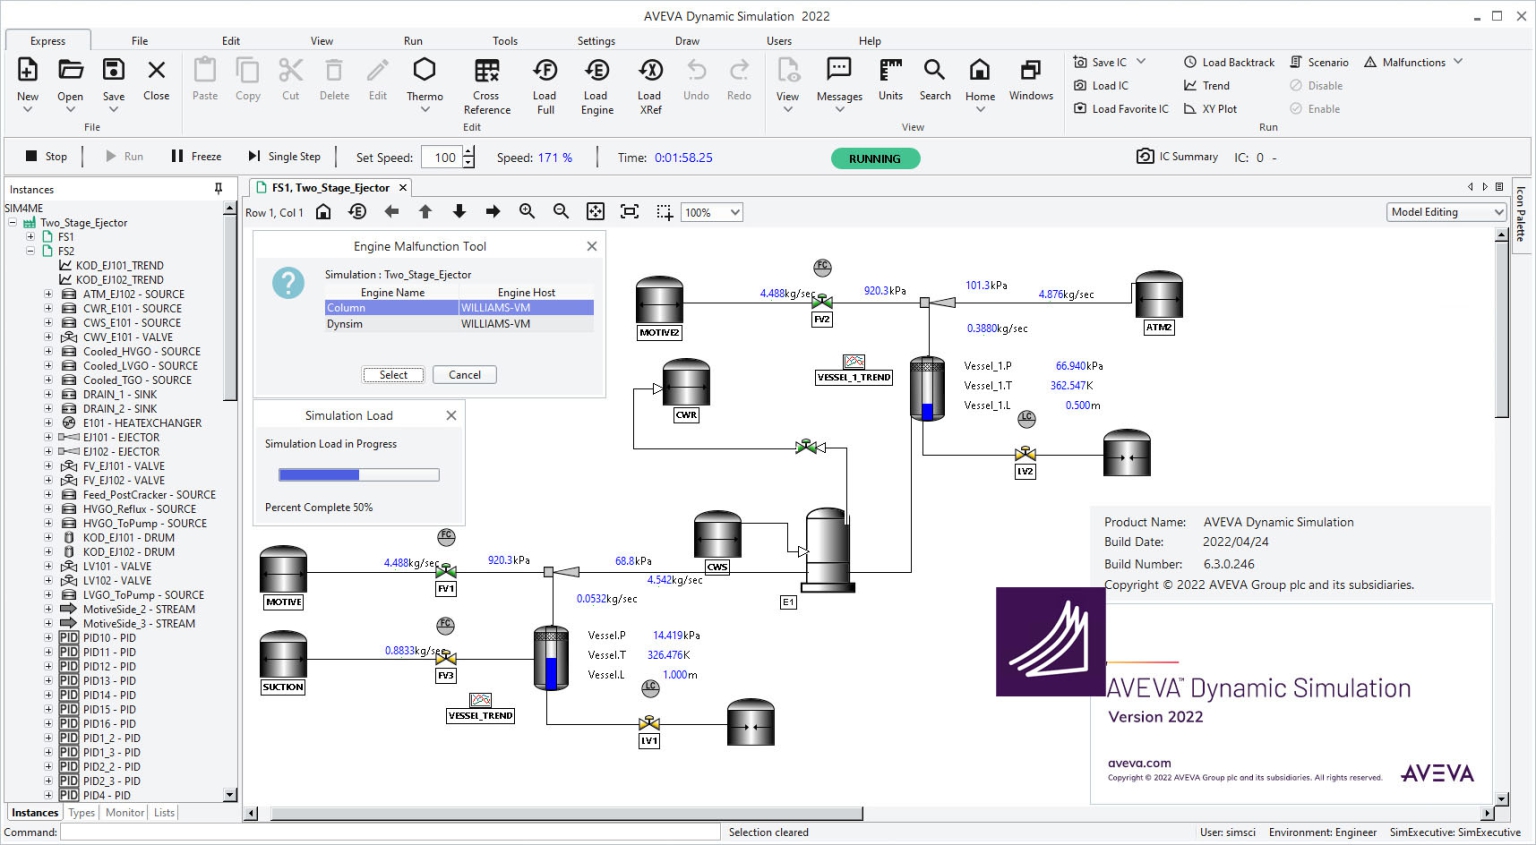Toggle Freeze on the simulation

click(197, 156)
